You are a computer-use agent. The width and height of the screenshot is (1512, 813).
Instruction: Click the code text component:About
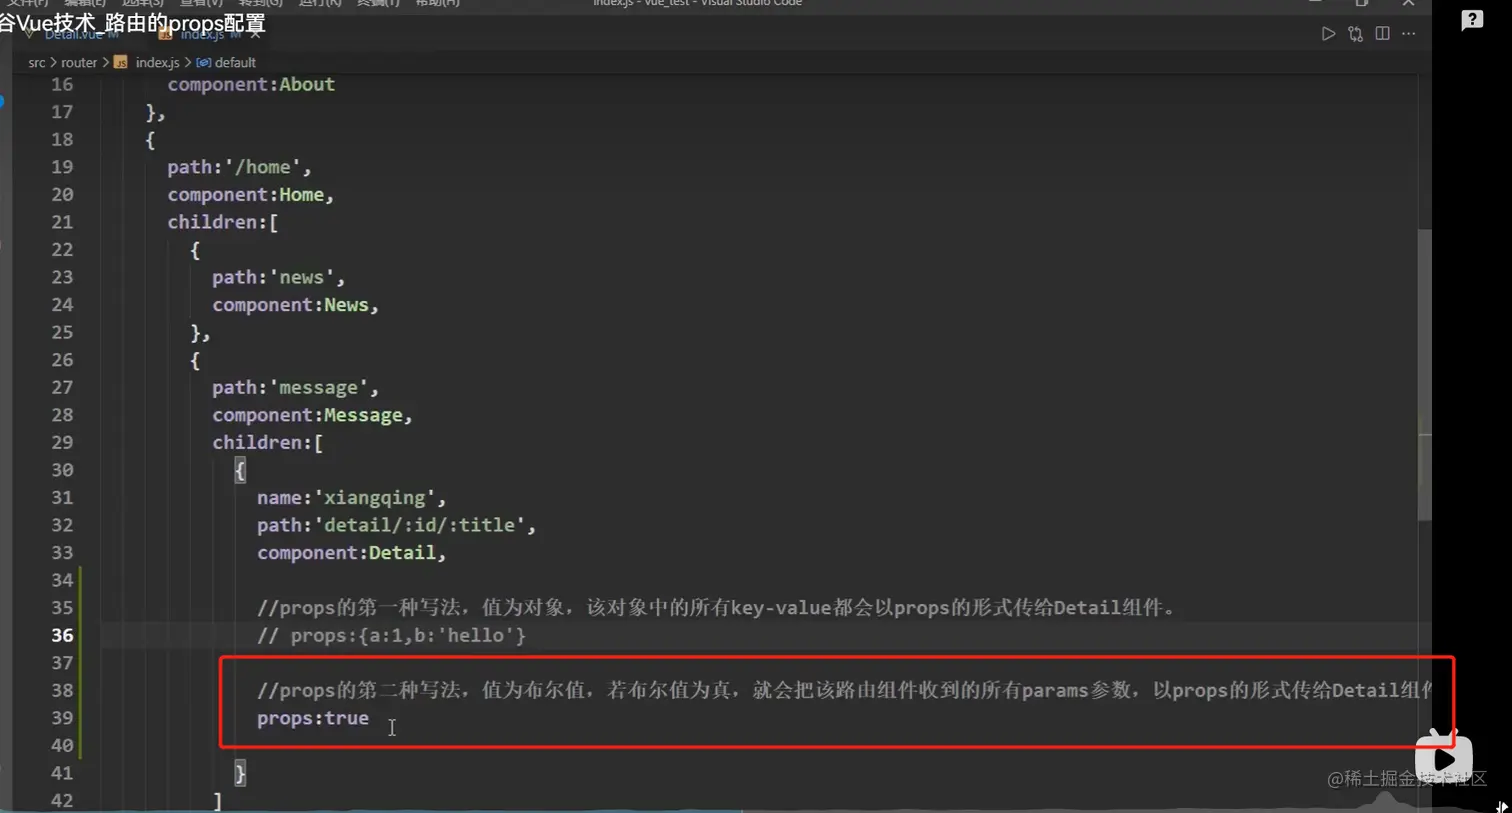pyautogui.click(x=251, y=84)
